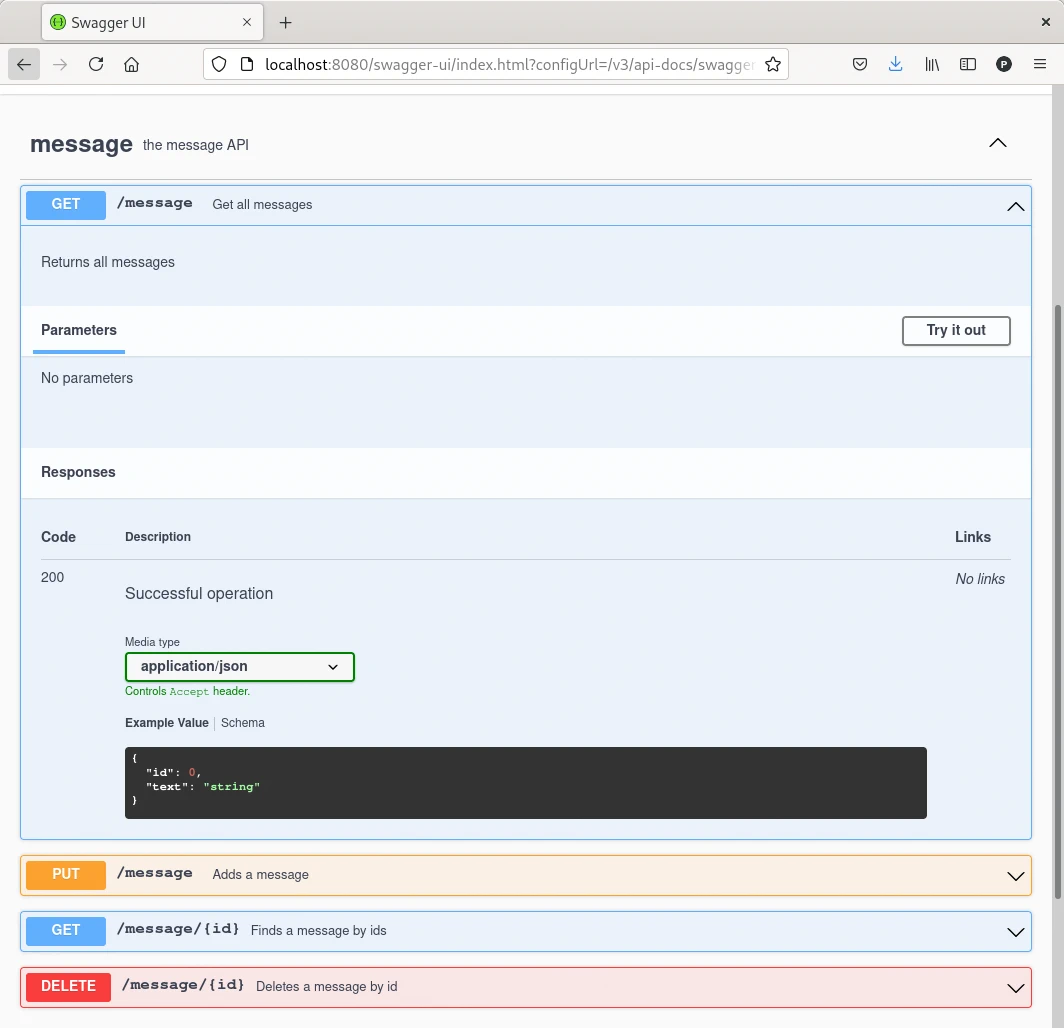Collapse the message API section
The width and height of the screenshot is (1064, 1028).
[997, 143]
